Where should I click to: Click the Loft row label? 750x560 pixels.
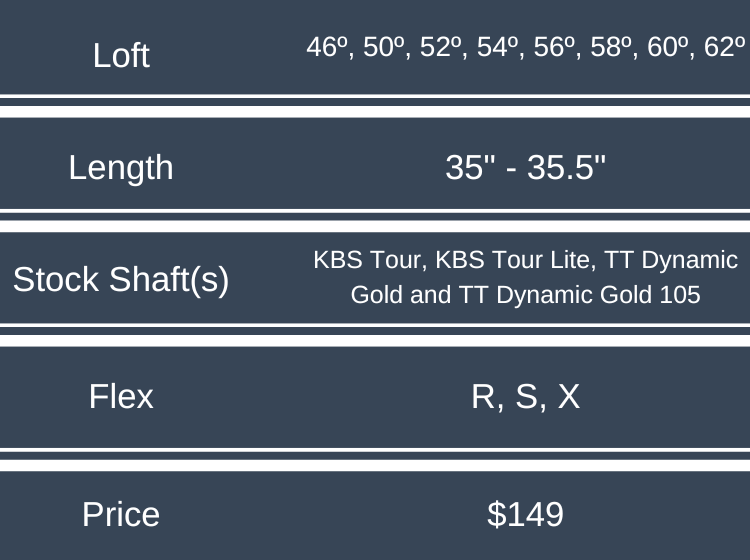click(121, 55)
